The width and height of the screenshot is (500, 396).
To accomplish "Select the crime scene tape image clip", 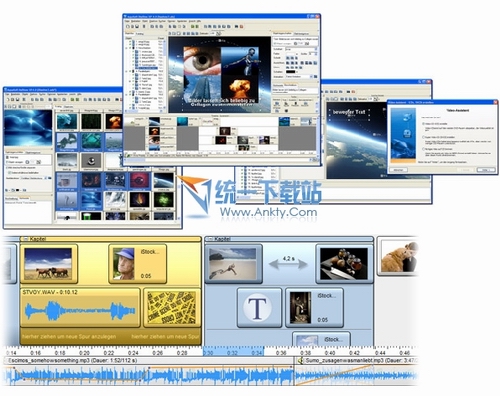I will pyautogui.click(x=172, y=308).
